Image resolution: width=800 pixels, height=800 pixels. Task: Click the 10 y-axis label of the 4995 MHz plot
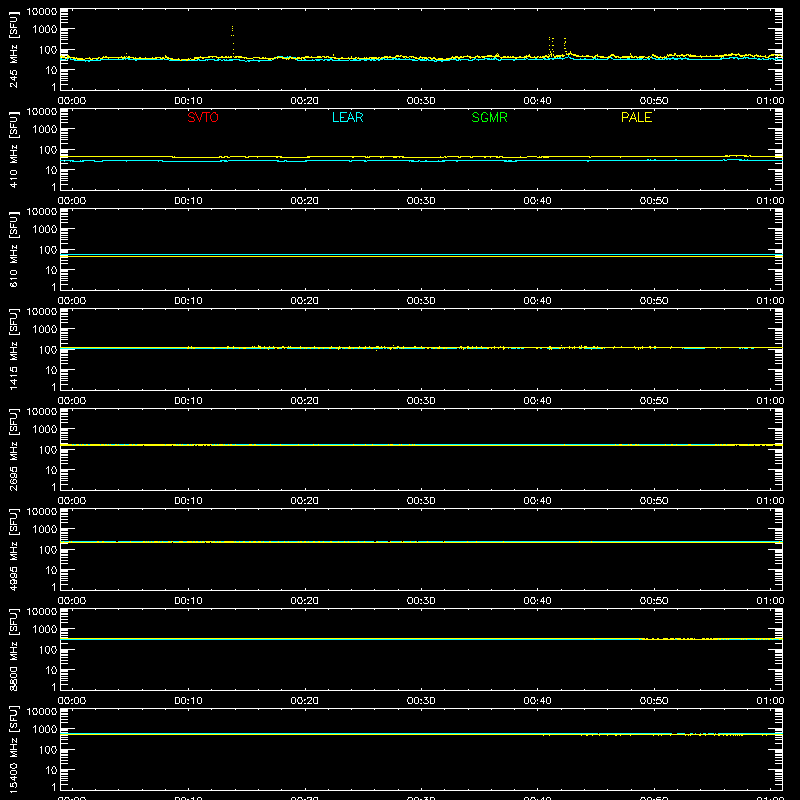[x=51, y=570]
